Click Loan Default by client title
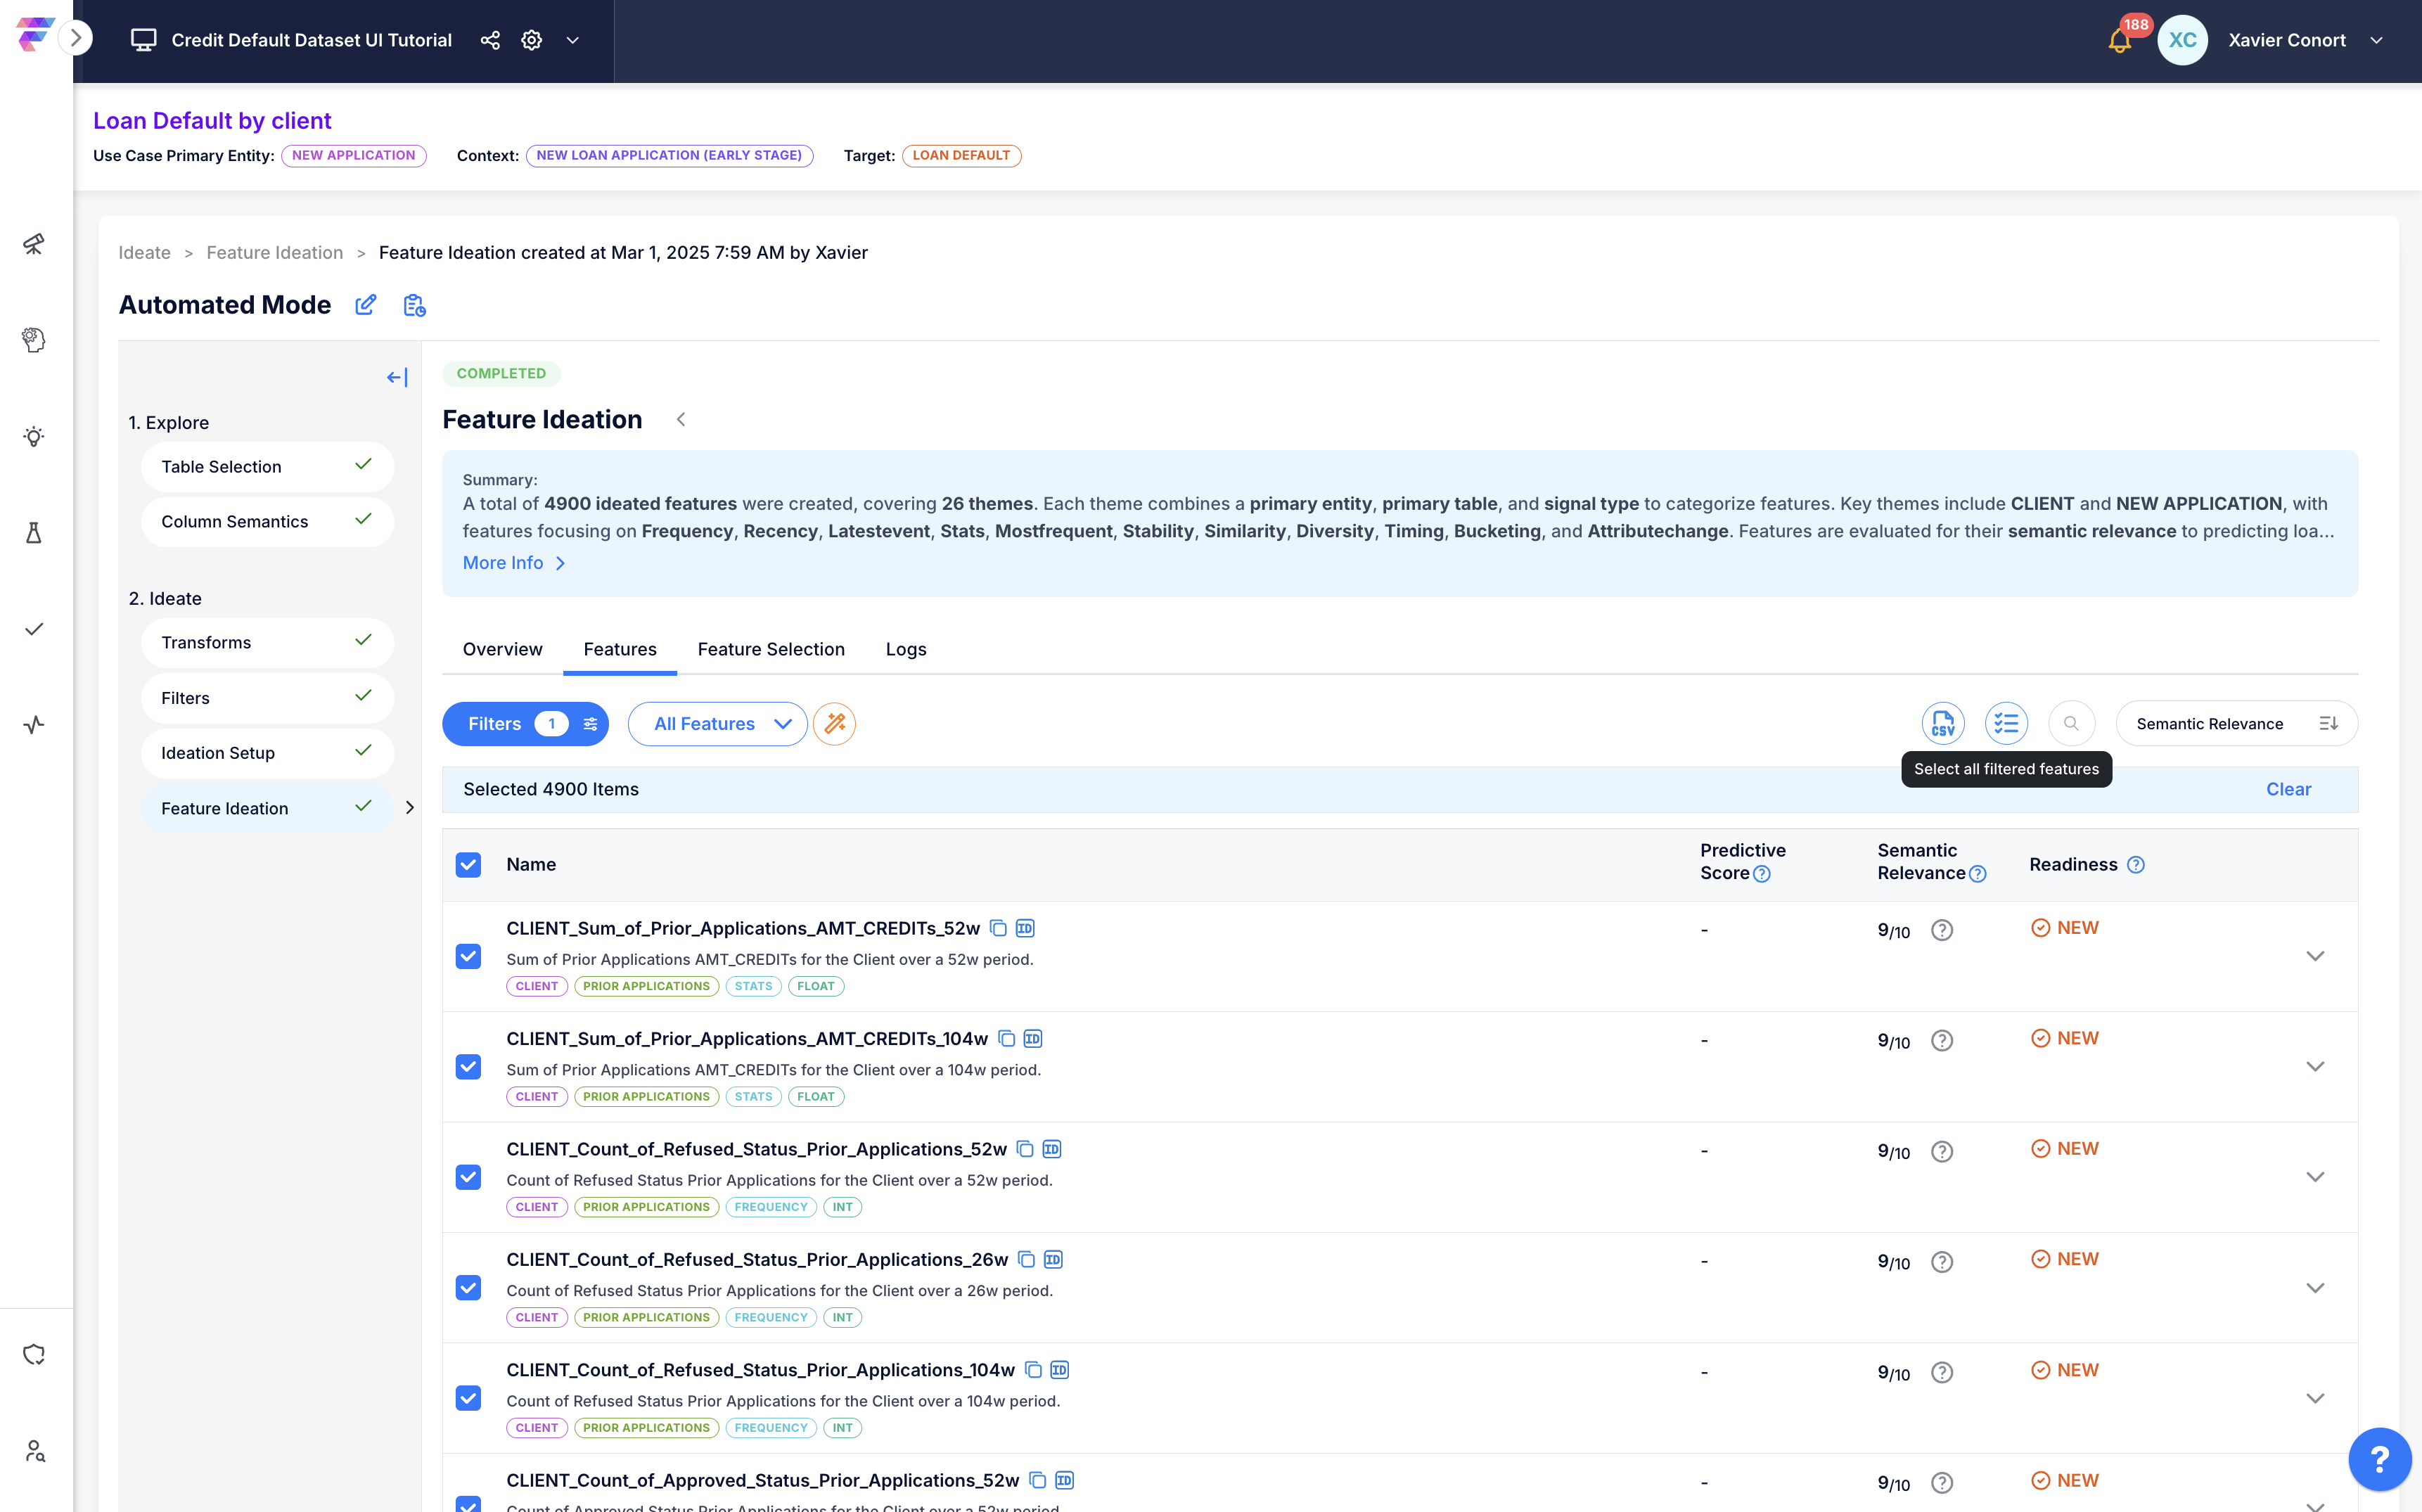 click(x=212, y=121)
